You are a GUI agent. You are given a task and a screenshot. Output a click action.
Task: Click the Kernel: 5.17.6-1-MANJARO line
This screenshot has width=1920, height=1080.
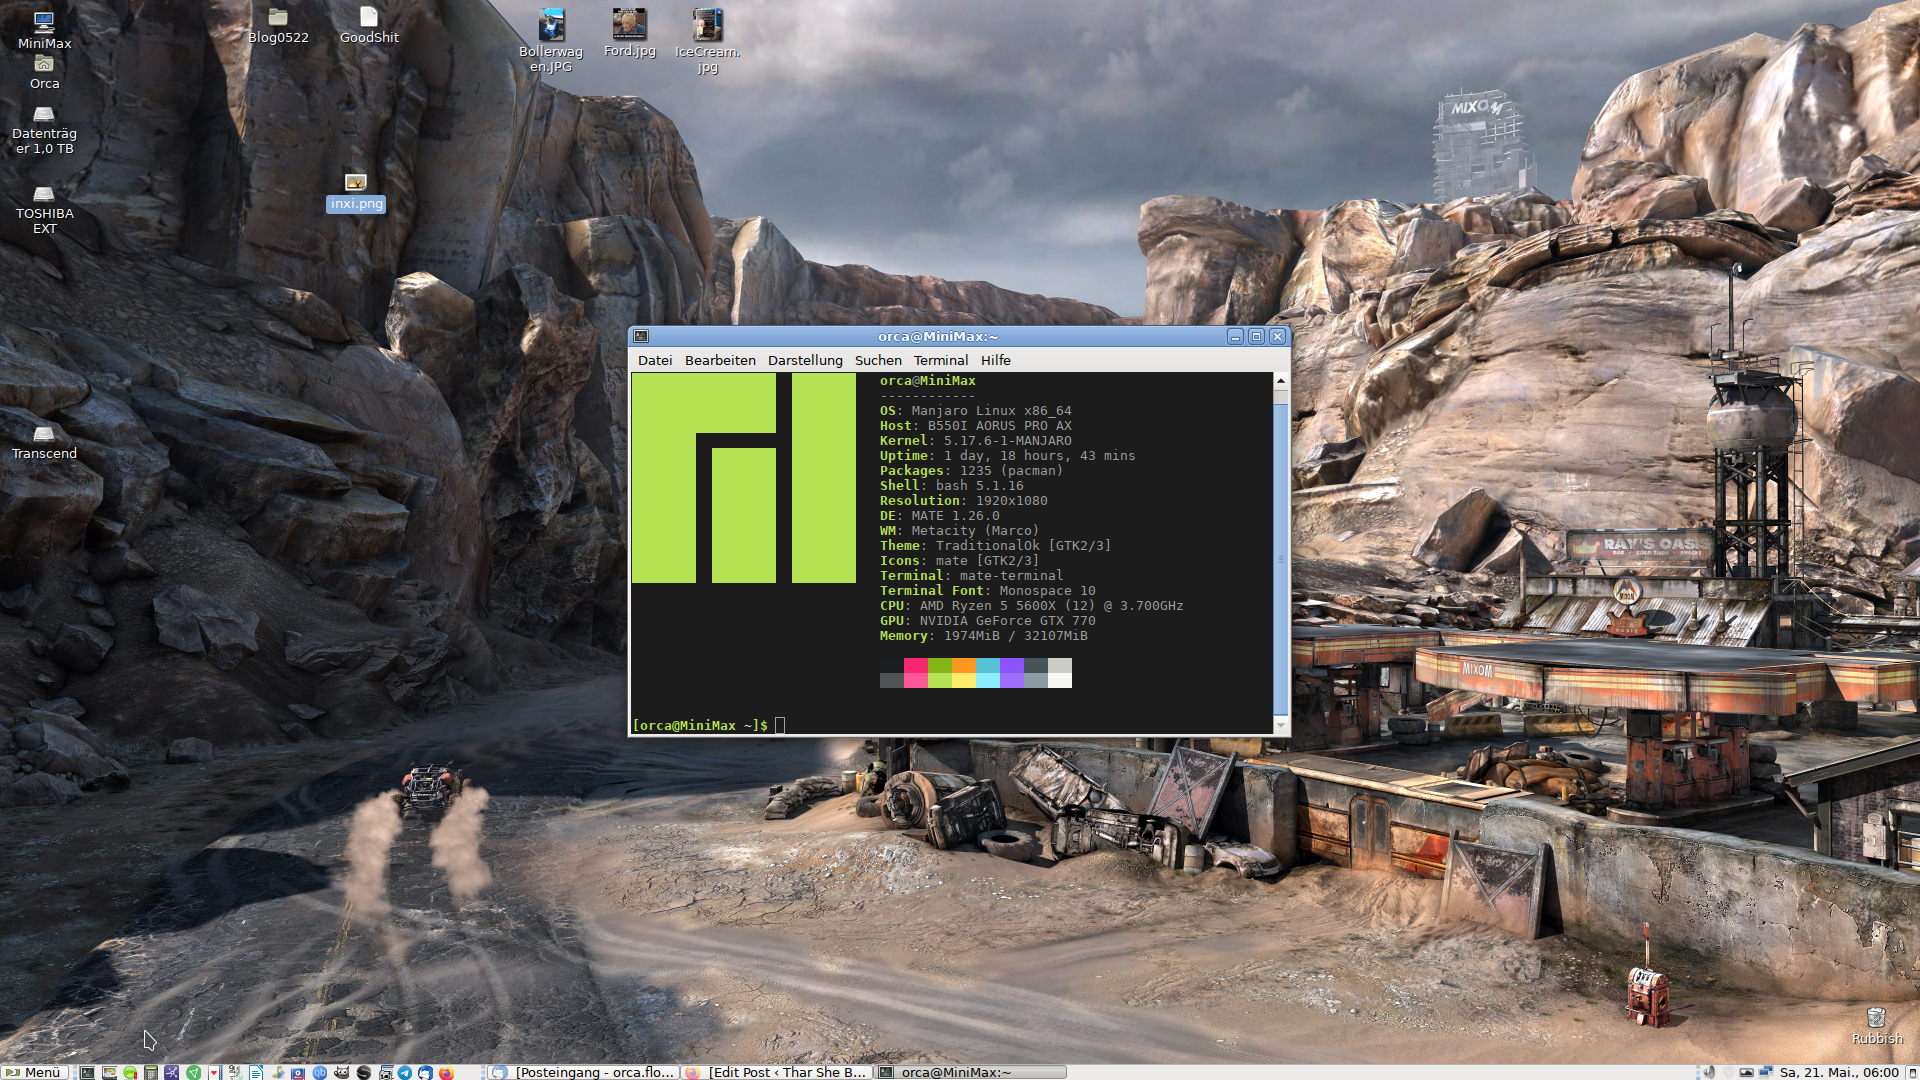[976, 441]
